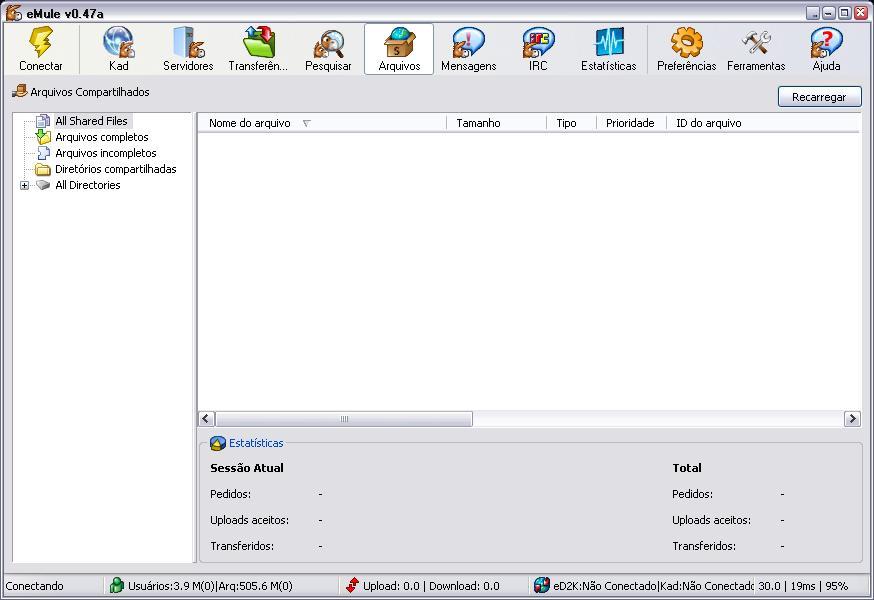Click the Arquivos completos green arrow icon
This screenshot has width=874, height=600.
(43, 137)
